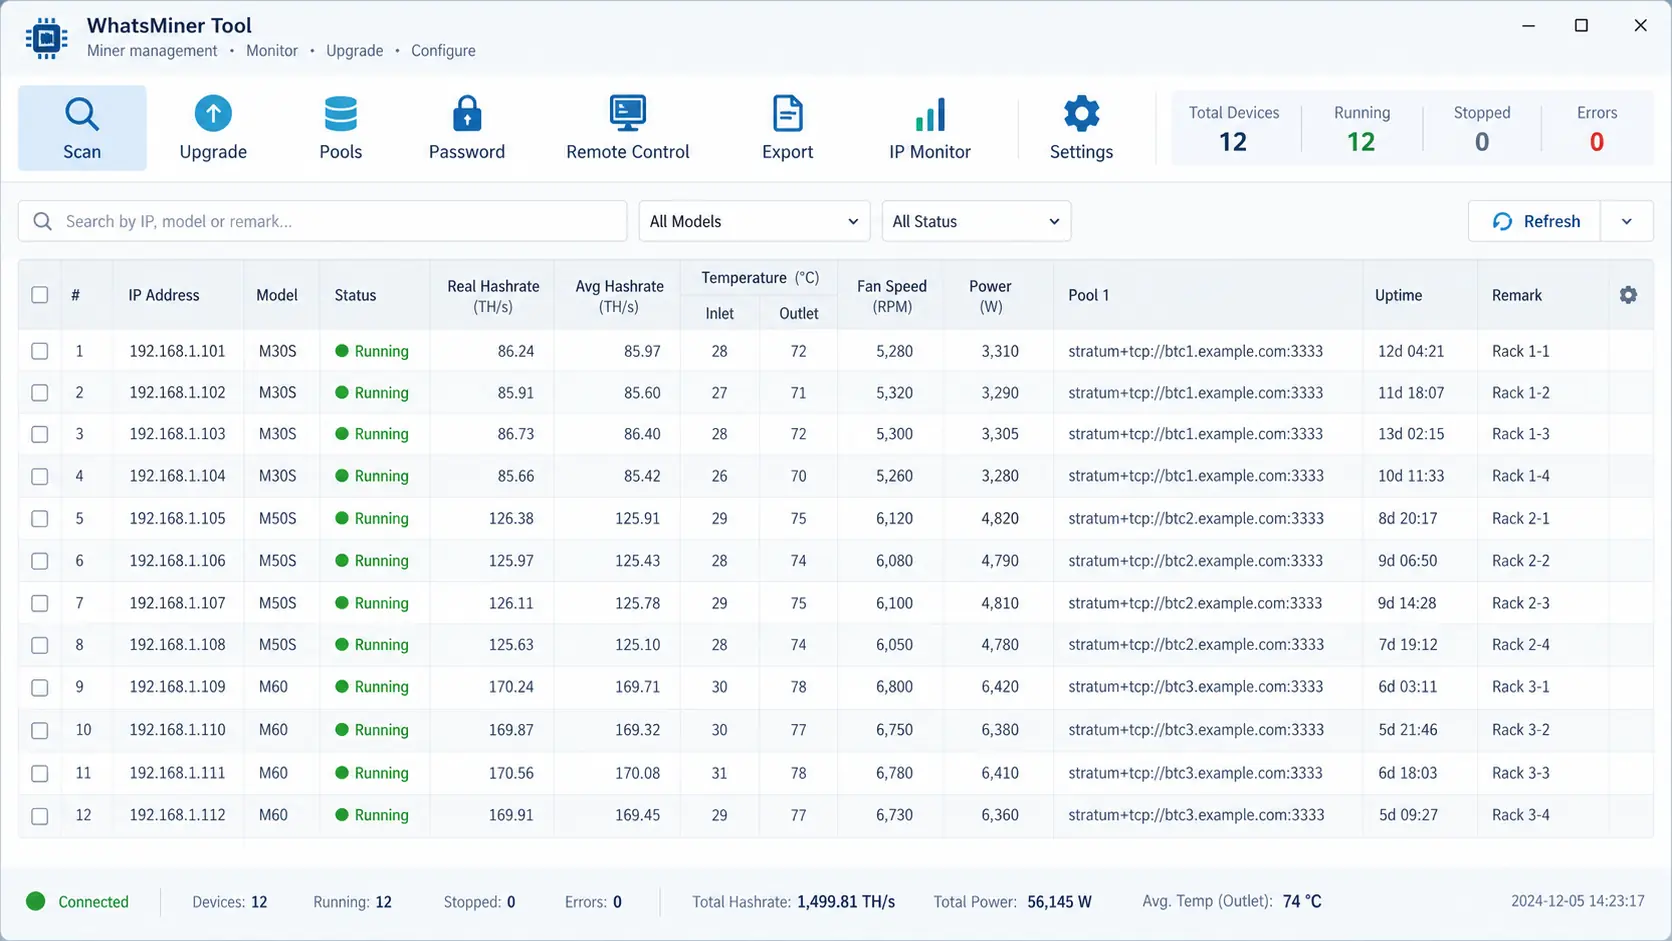
Task: Click the table column settings gear
Action: 1628,295
